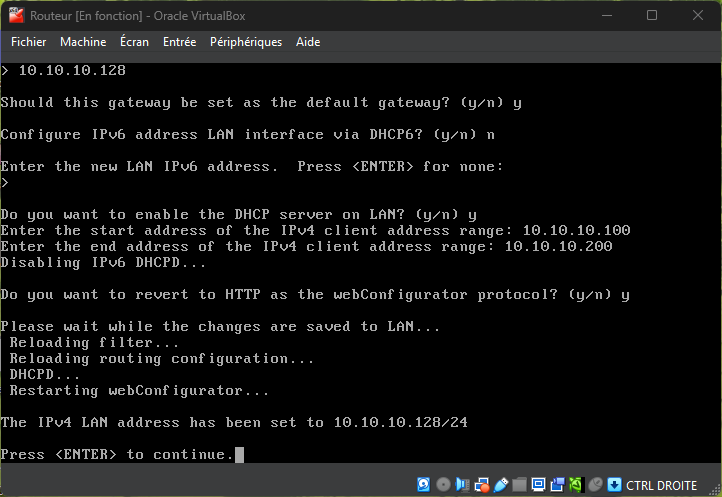Screen dimensions: 722x497
Task: Click the CPU/virtualization status icon
Action: pos(576,485)
